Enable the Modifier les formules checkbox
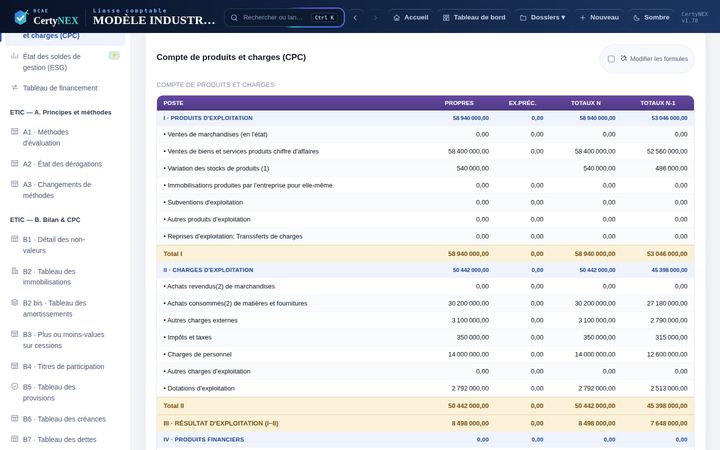Viewport: 720px width, 450px height. tap(611, 59)
